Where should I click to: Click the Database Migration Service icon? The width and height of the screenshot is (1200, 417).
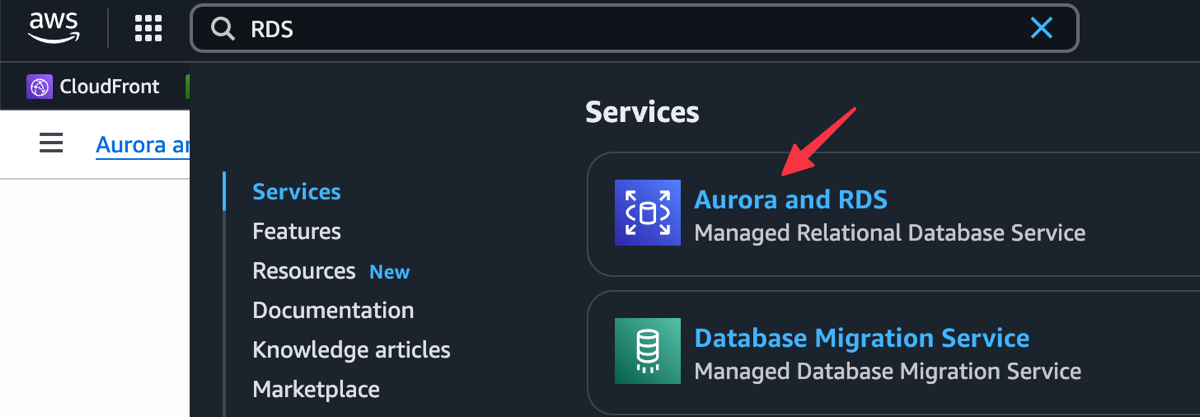648,351
